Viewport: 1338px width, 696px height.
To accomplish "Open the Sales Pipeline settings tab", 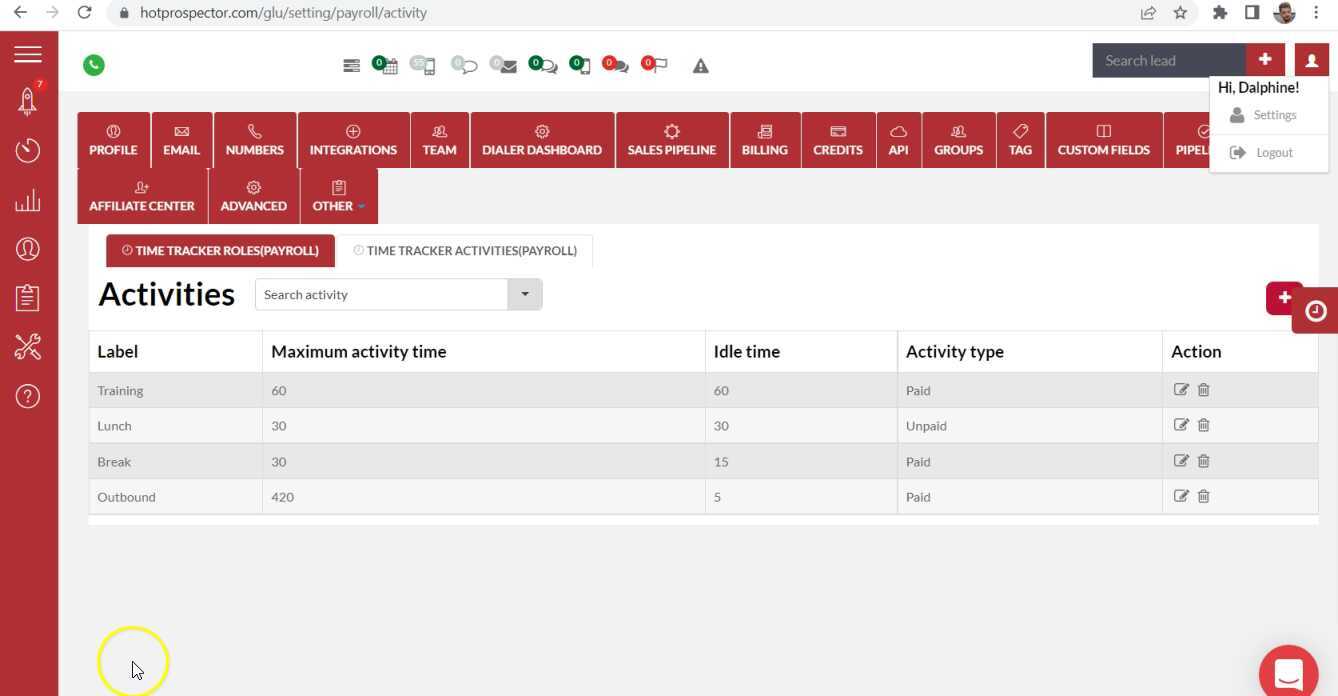I will pyautogui.click(x=672, y=140).
